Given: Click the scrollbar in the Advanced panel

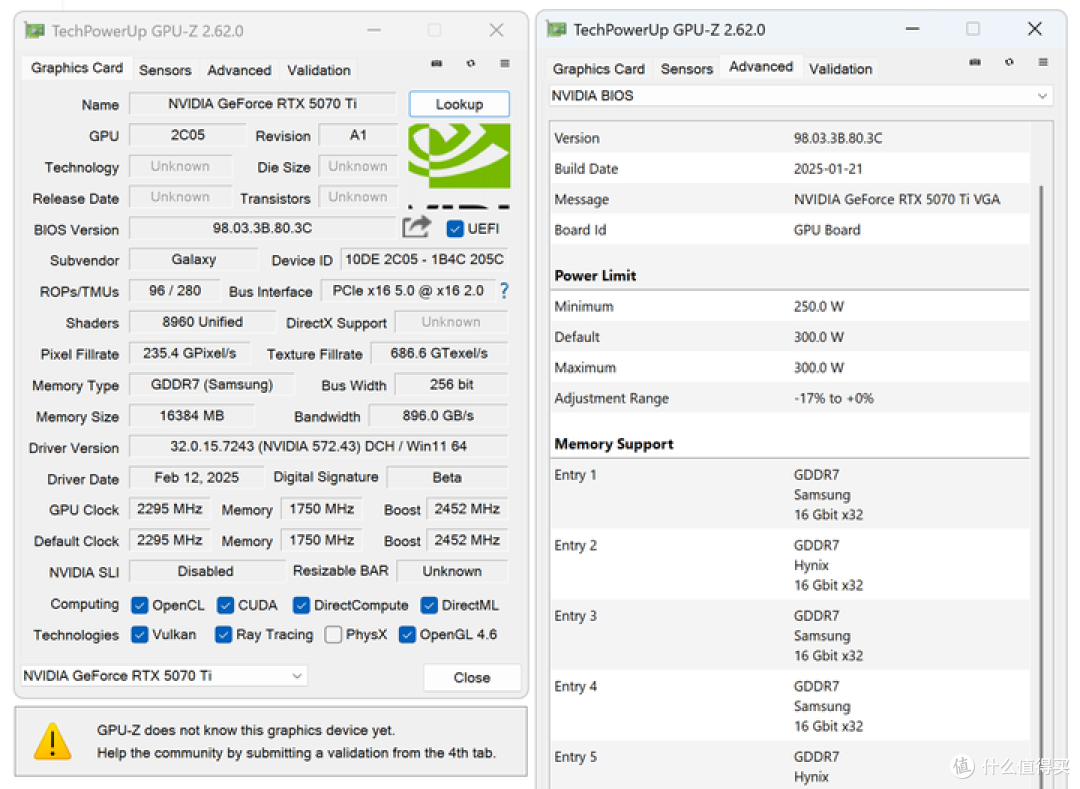Looking at the screenshot, I should click(x=1041, y=482).
